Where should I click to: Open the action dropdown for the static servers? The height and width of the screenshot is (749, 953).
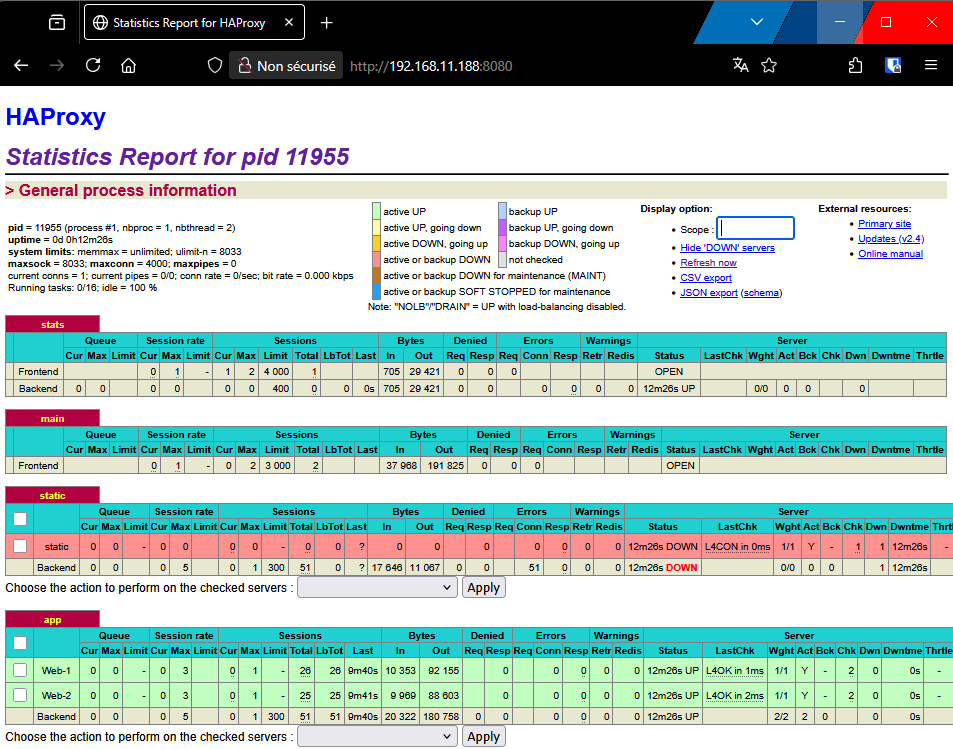(377, 587)
